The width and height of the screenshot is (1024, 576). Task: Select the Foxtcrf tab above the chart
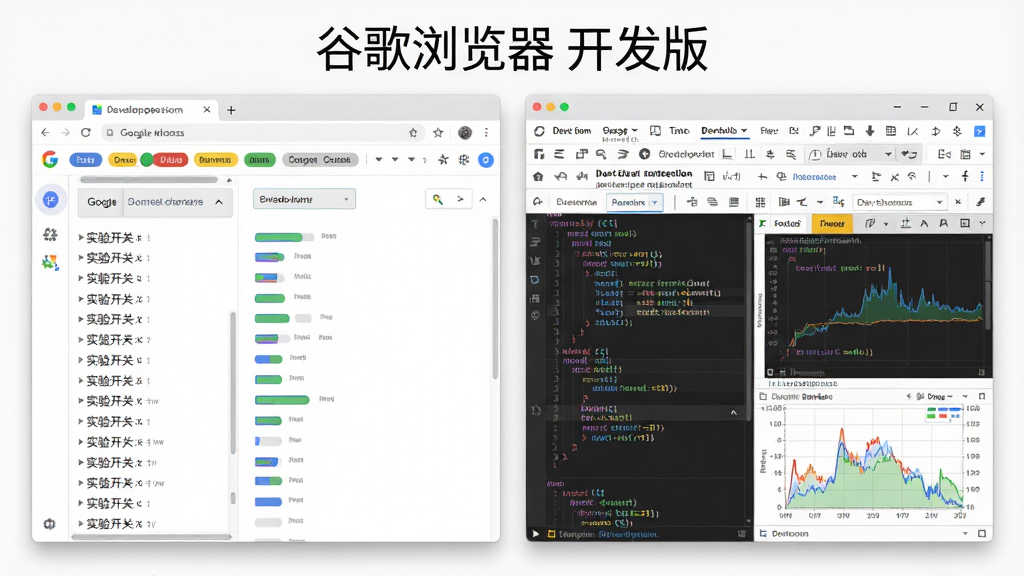click(787, 223)
